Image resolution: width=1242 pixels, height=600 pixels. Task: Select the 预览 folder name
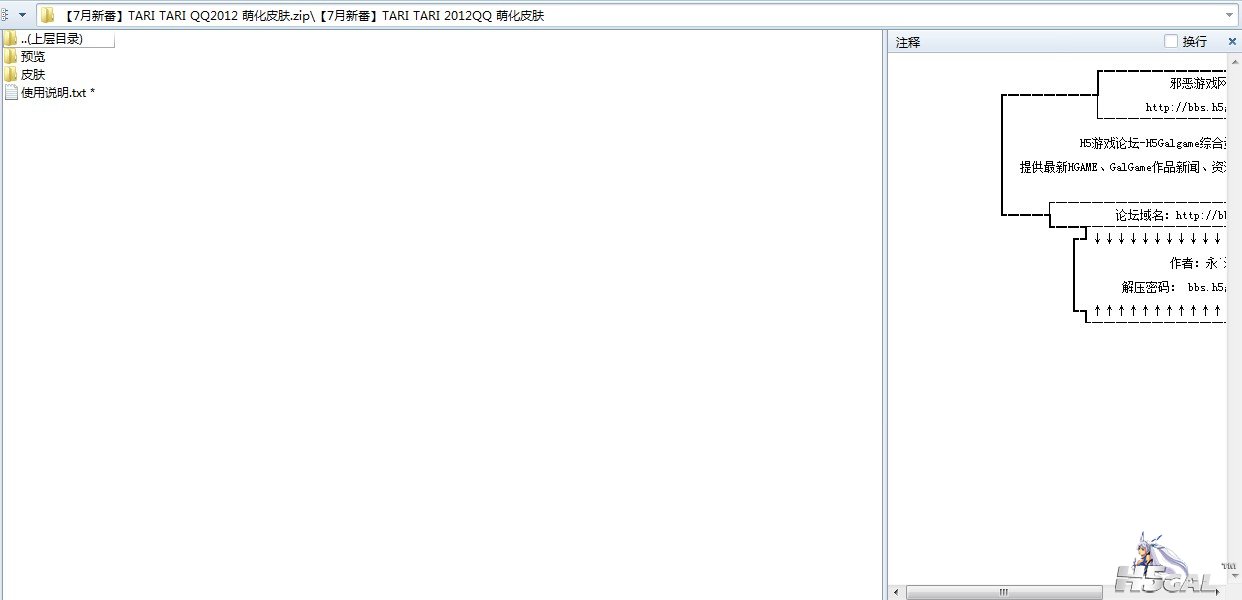click(x=33, y=57)
